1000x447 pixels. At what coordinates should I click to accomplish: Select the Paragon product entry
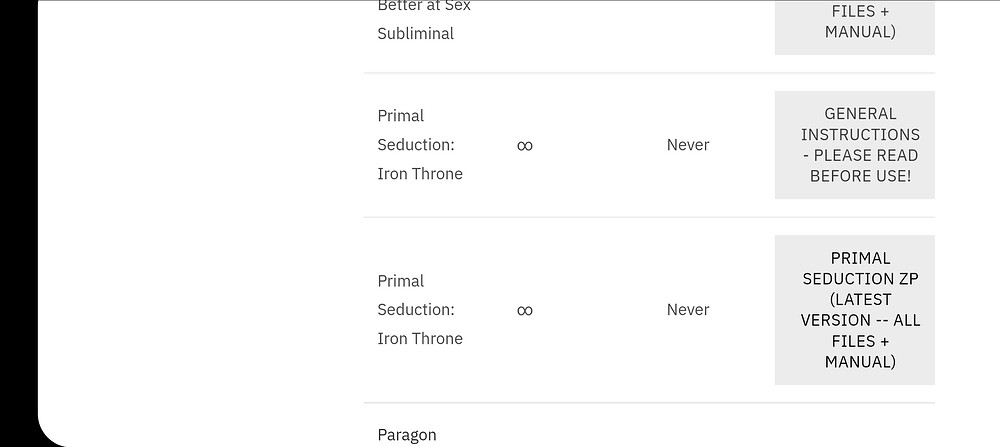[x=407, y=435]
